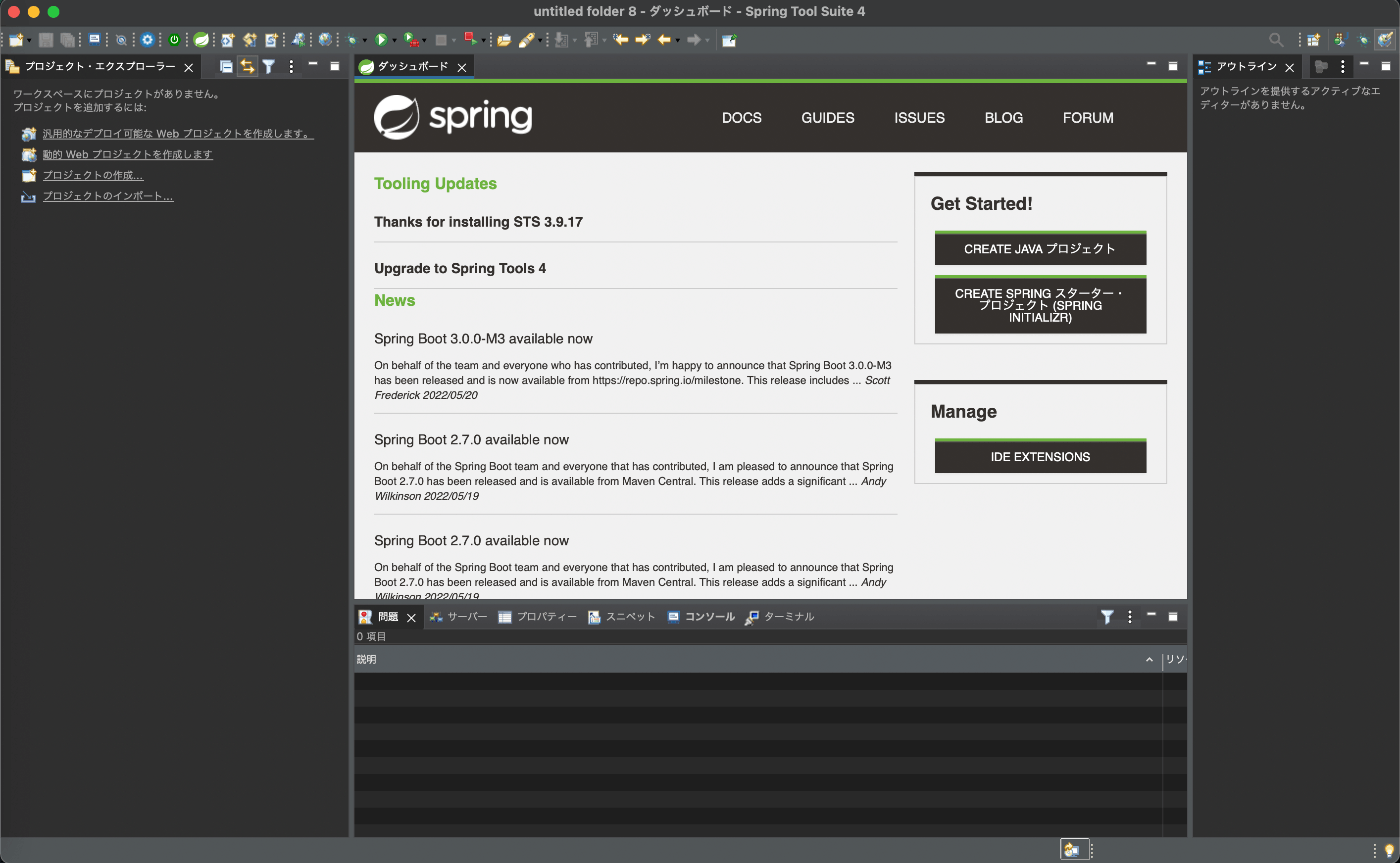Click the Spring logo in dashboard header
The width and height of the screenshot is (1400, 863).
point(453,117)
